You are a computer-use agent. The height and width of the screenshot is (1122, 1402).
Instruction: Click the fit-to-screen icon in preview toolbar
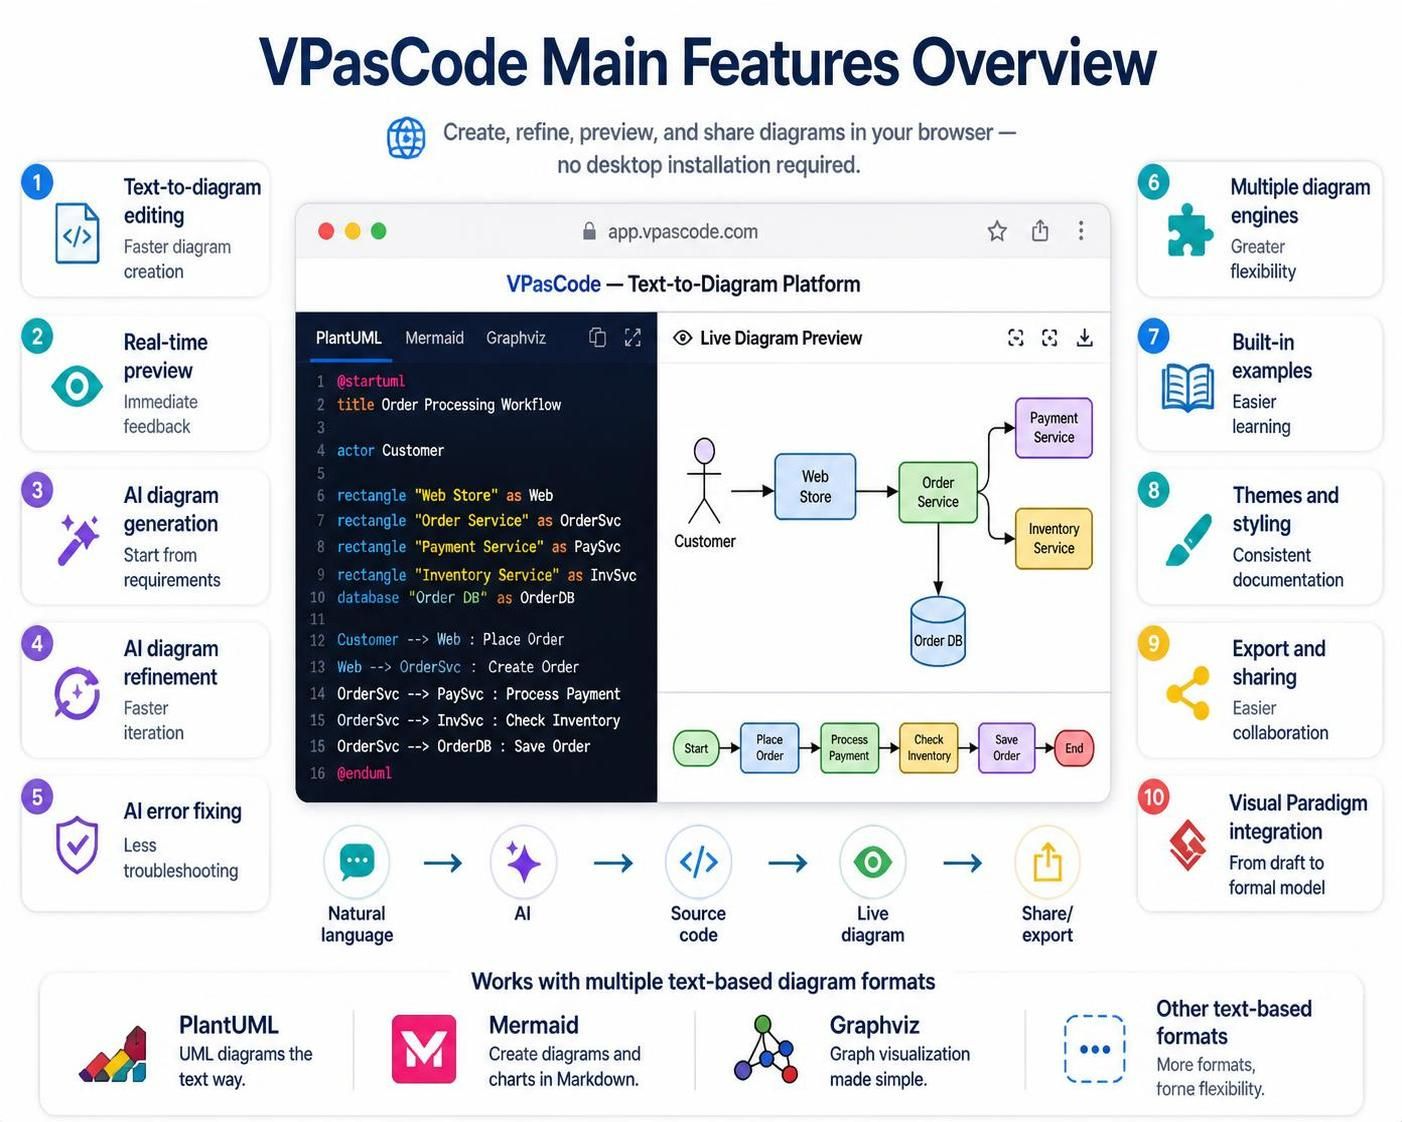1016,338
